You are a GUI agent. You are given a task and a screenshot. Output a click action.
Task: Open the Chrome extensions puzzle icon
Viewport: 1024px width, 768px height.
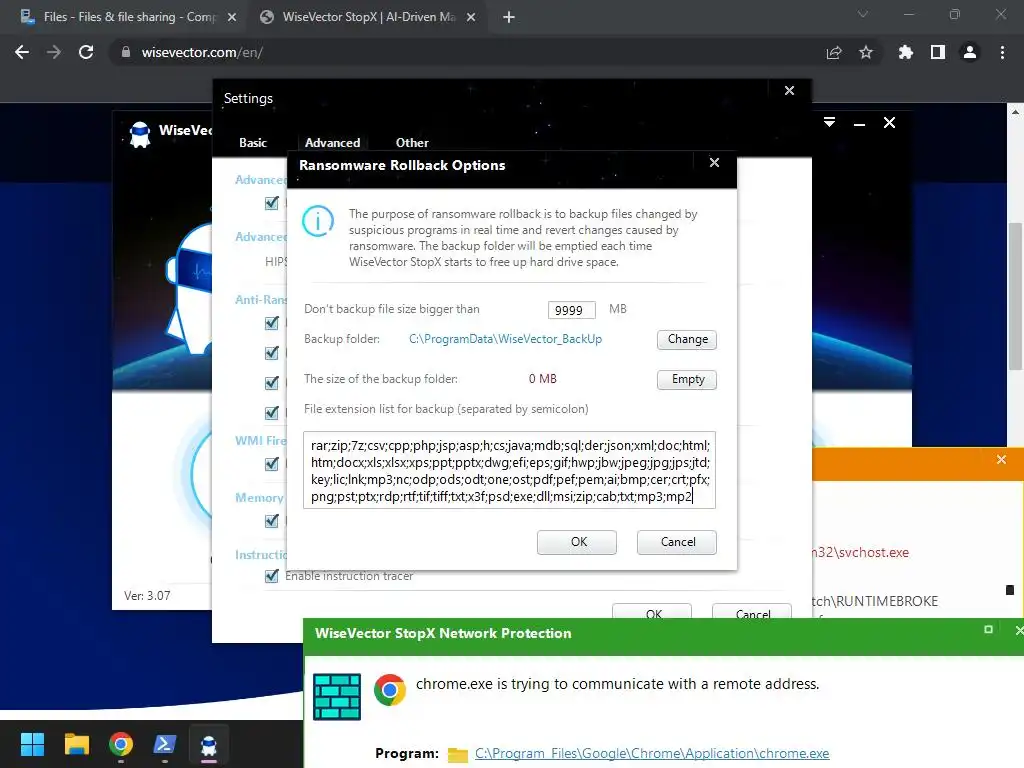click(906, 52)
